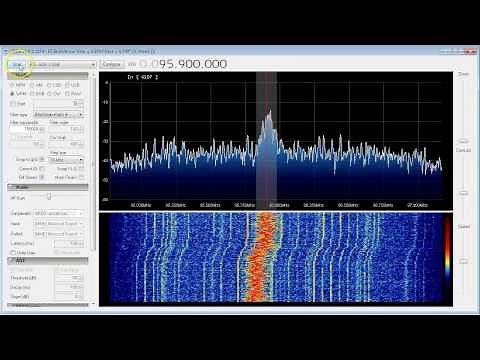Click the left panel's vertical scrollbar
Screen dimensions: 480x360
click(x=93, y=164)
